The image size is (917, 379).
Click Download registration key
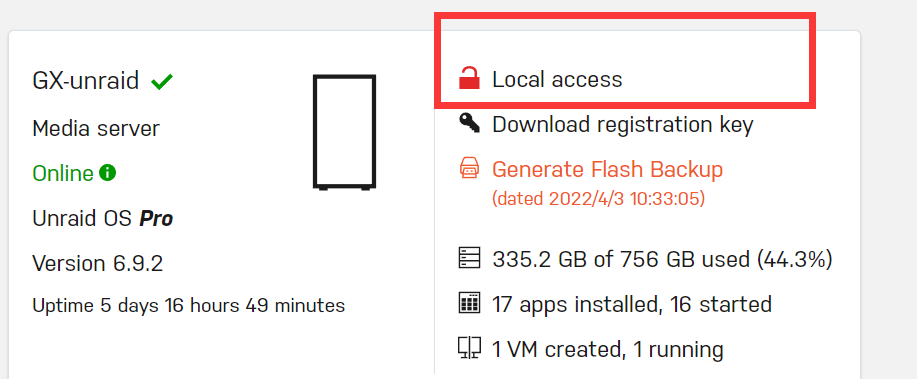(x=623, y=125)
